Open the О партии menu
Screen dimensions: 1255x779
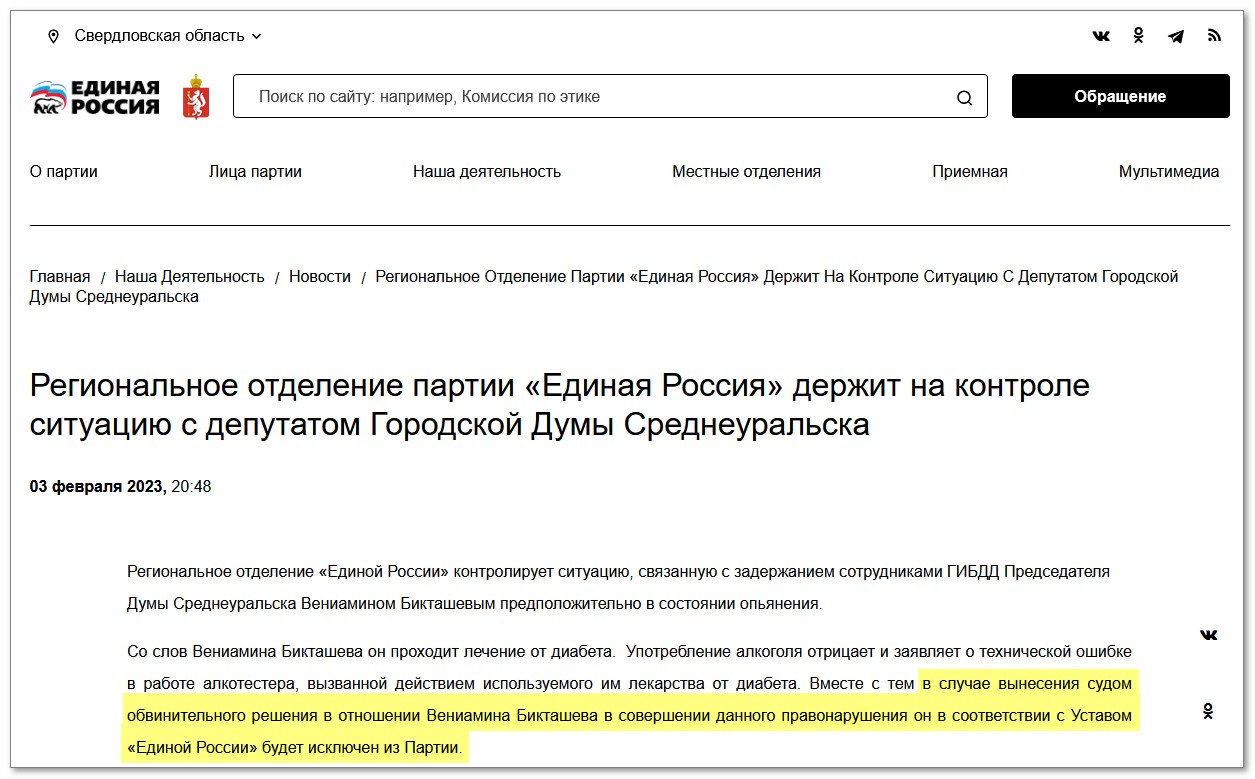64,171
